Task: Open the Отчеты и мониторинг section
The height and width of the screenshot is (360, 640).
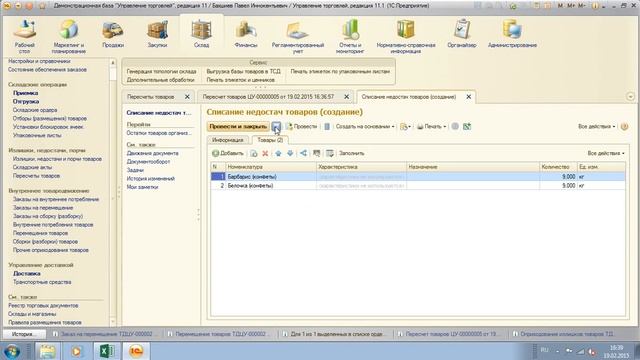Action: 350,37
